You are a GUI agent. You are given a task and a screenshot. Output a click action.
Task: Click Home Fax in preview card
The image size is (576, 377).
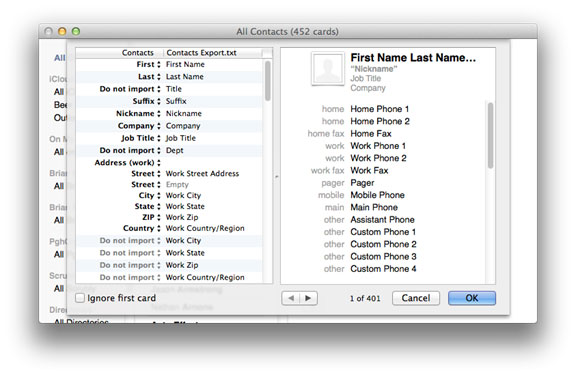(371, 134)
